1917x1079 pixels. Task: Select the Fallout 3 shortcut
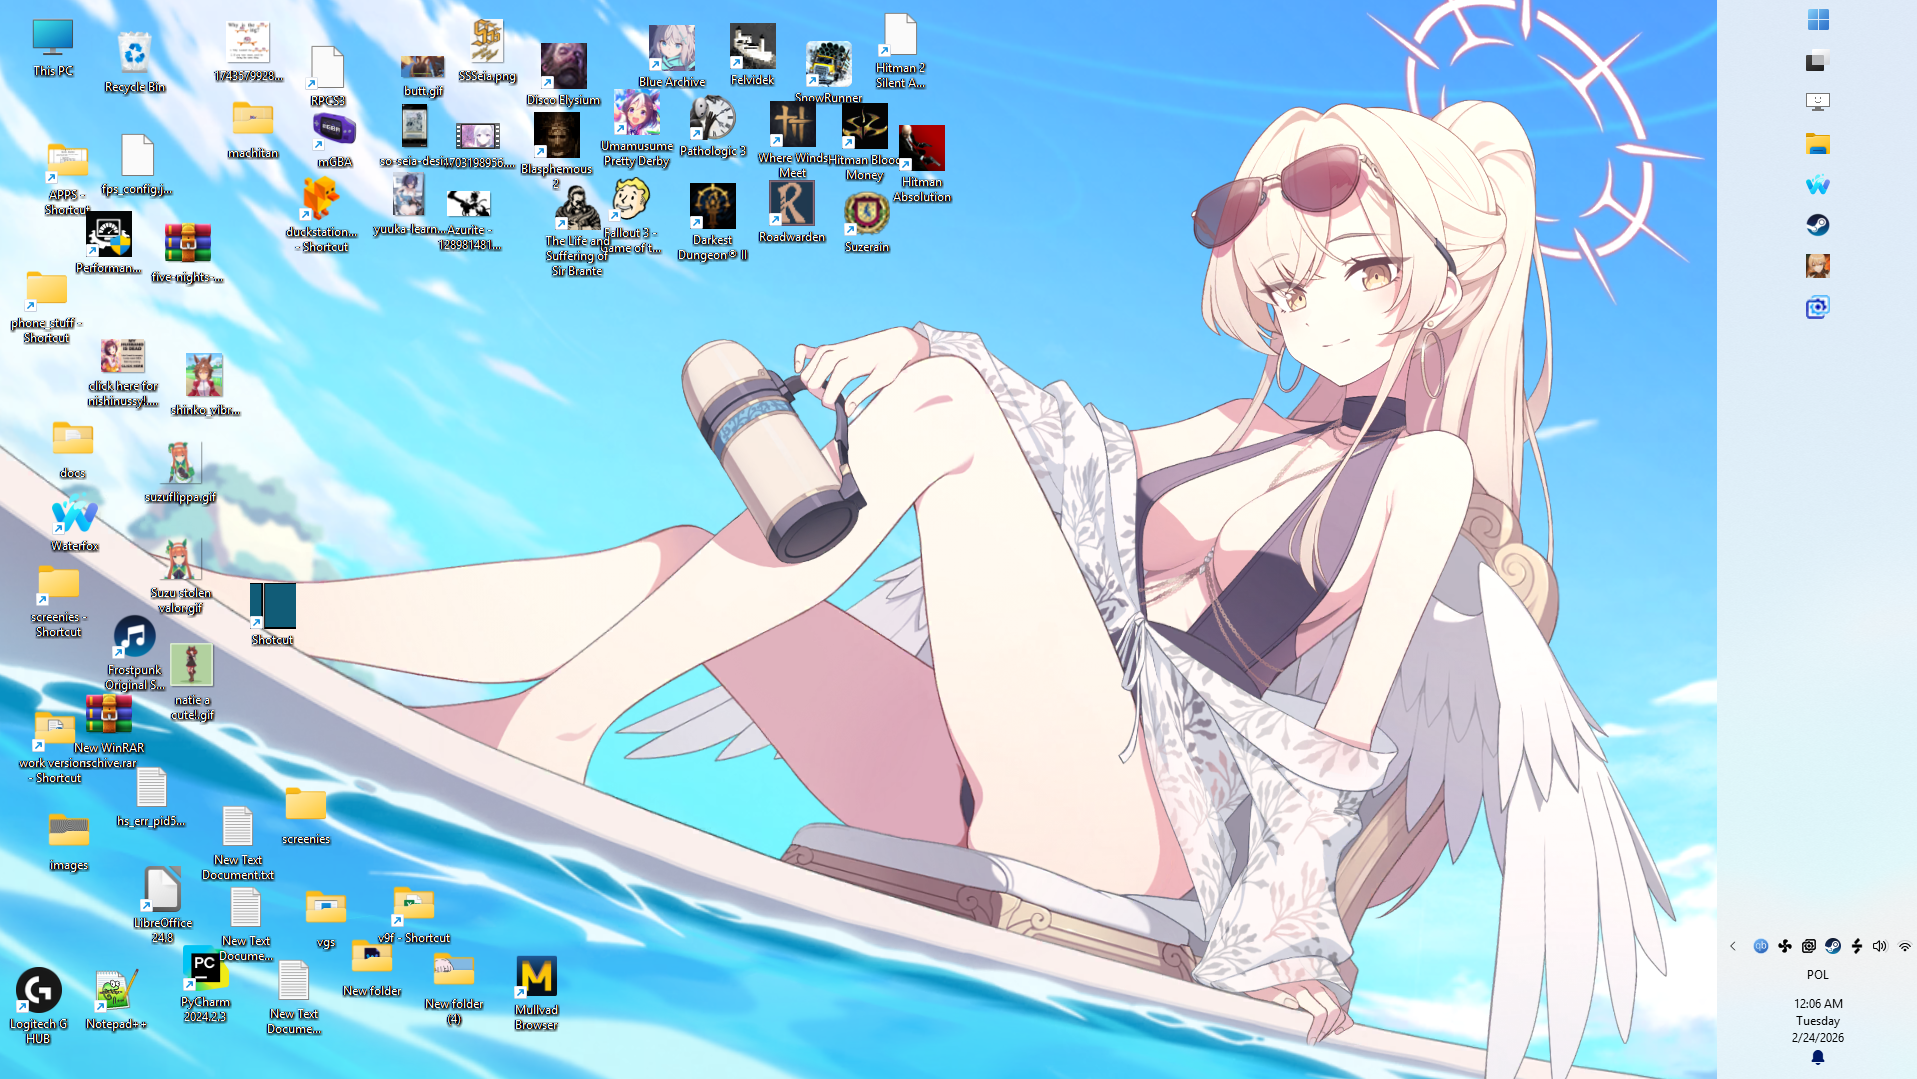(x=631, y=217)
